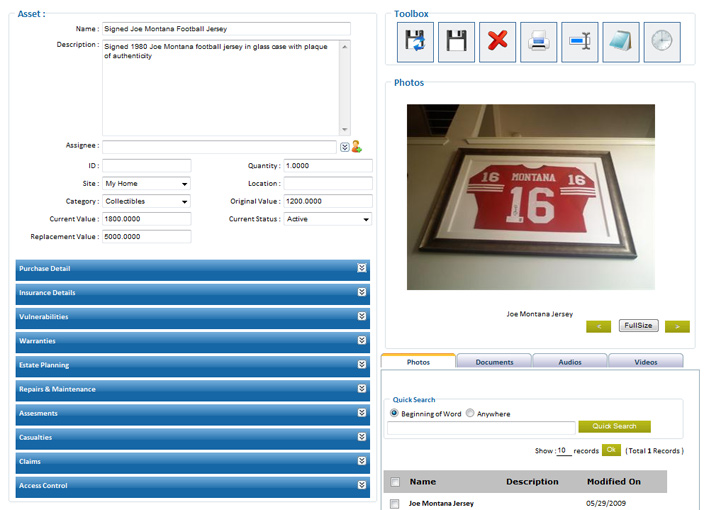Switch to the Audios tab
Screen dimensions: 704x510
pos(570,361)
